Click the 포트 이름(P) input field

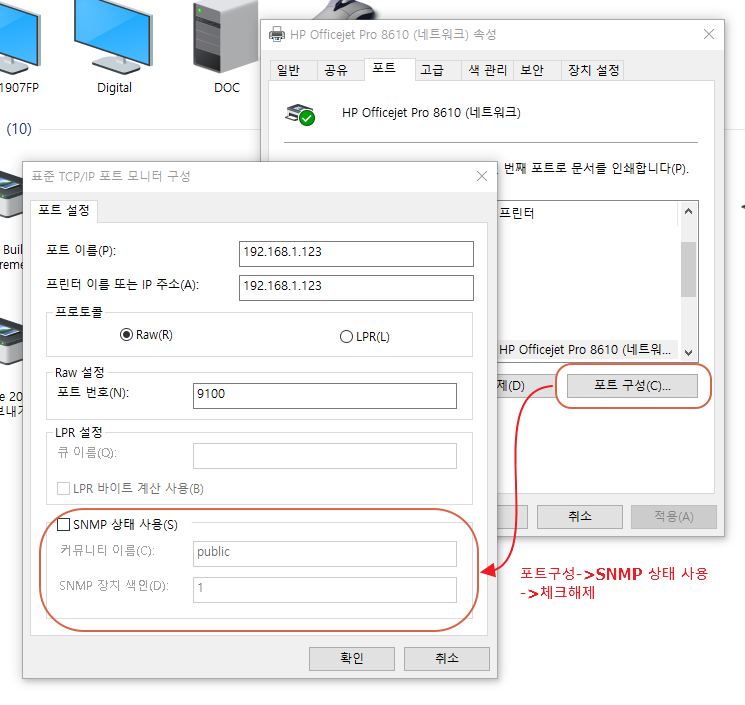[x=356, y=254]
